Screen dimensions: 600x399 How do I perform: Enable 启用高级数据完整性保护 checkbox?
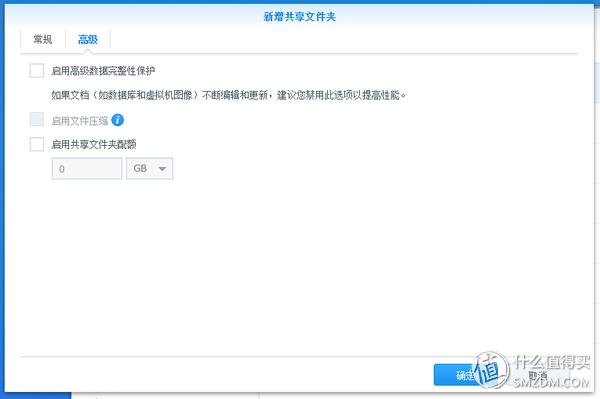(37, 71)
